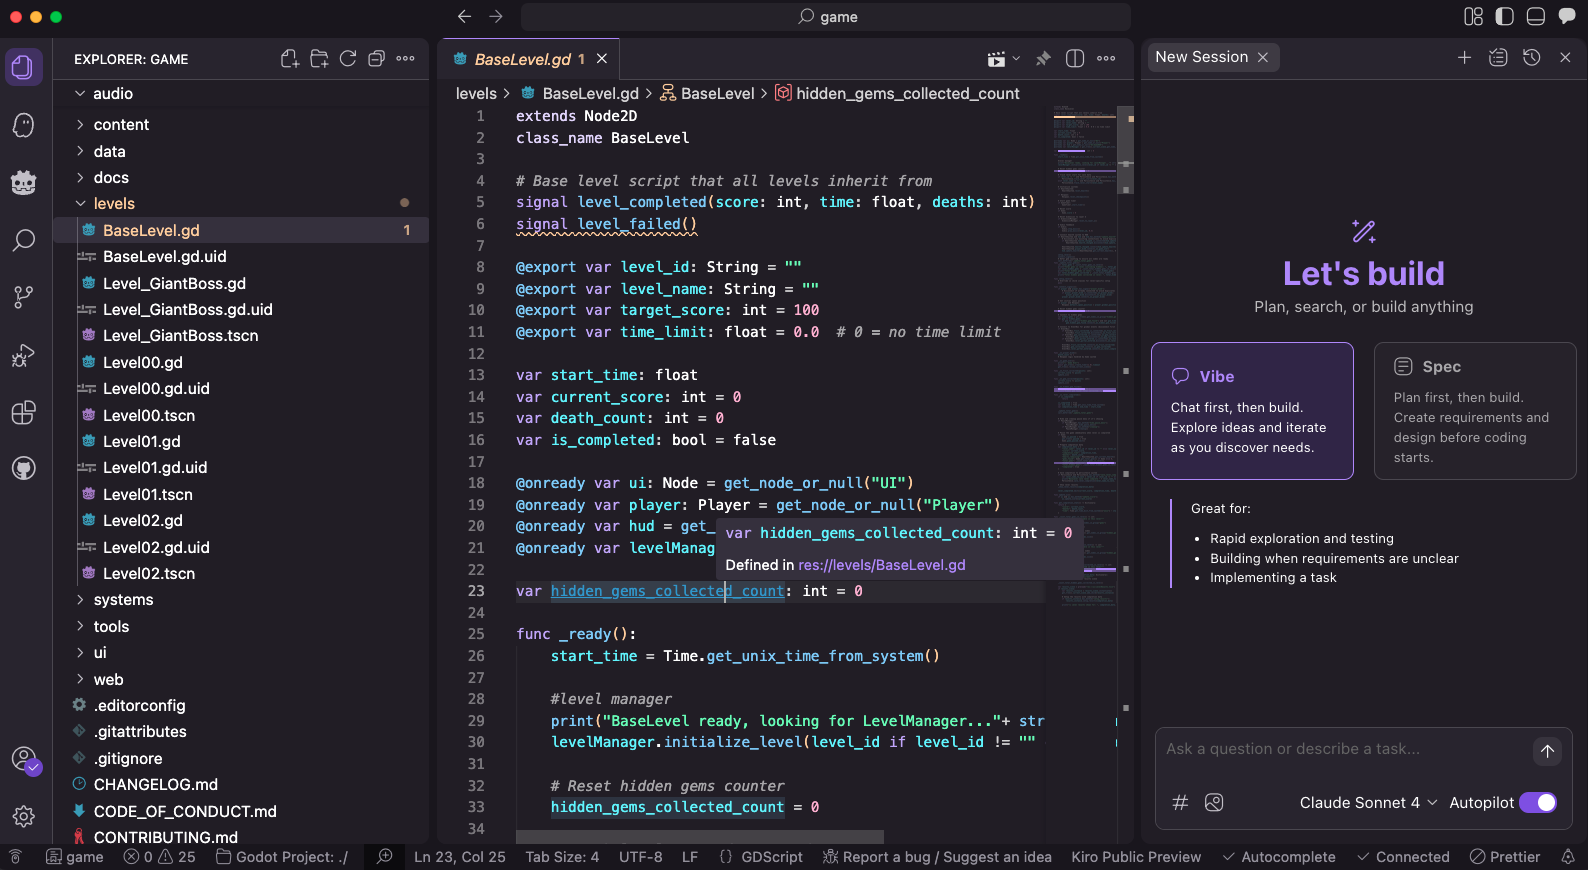The height and width of the screenshot is (870, 1588).
Task: Toggle the primary sidebar layout icon
Action: (1505, 17)
